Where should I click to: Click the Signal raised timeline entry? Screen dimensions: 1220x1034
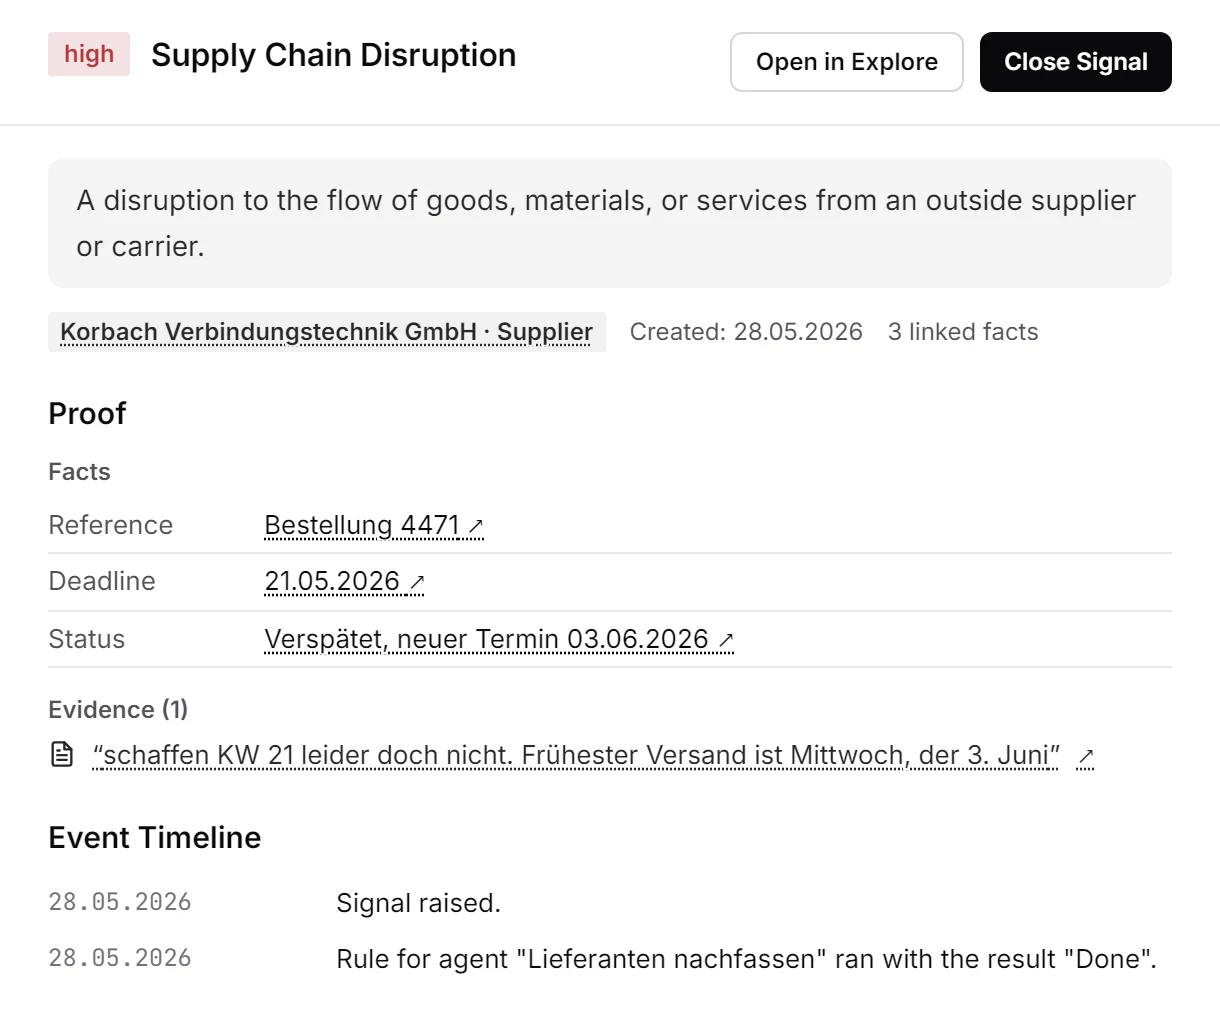coord(418,903)
